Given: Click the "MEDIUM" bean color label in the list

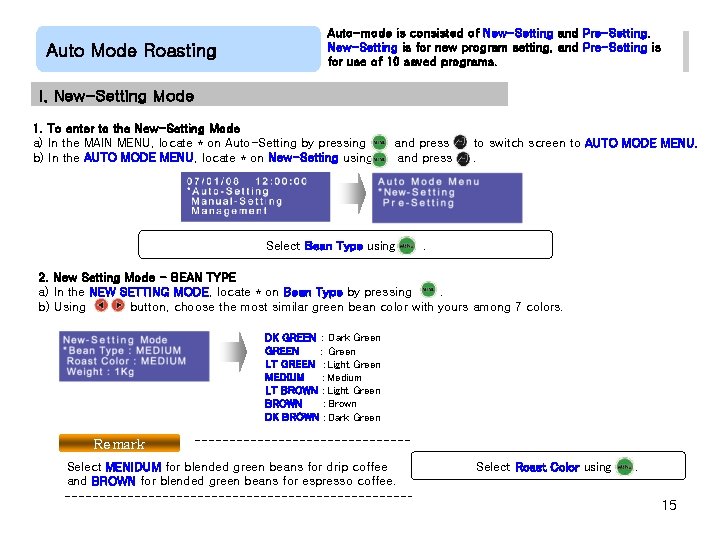Looking at the screenshot, I should coord(284,377).
